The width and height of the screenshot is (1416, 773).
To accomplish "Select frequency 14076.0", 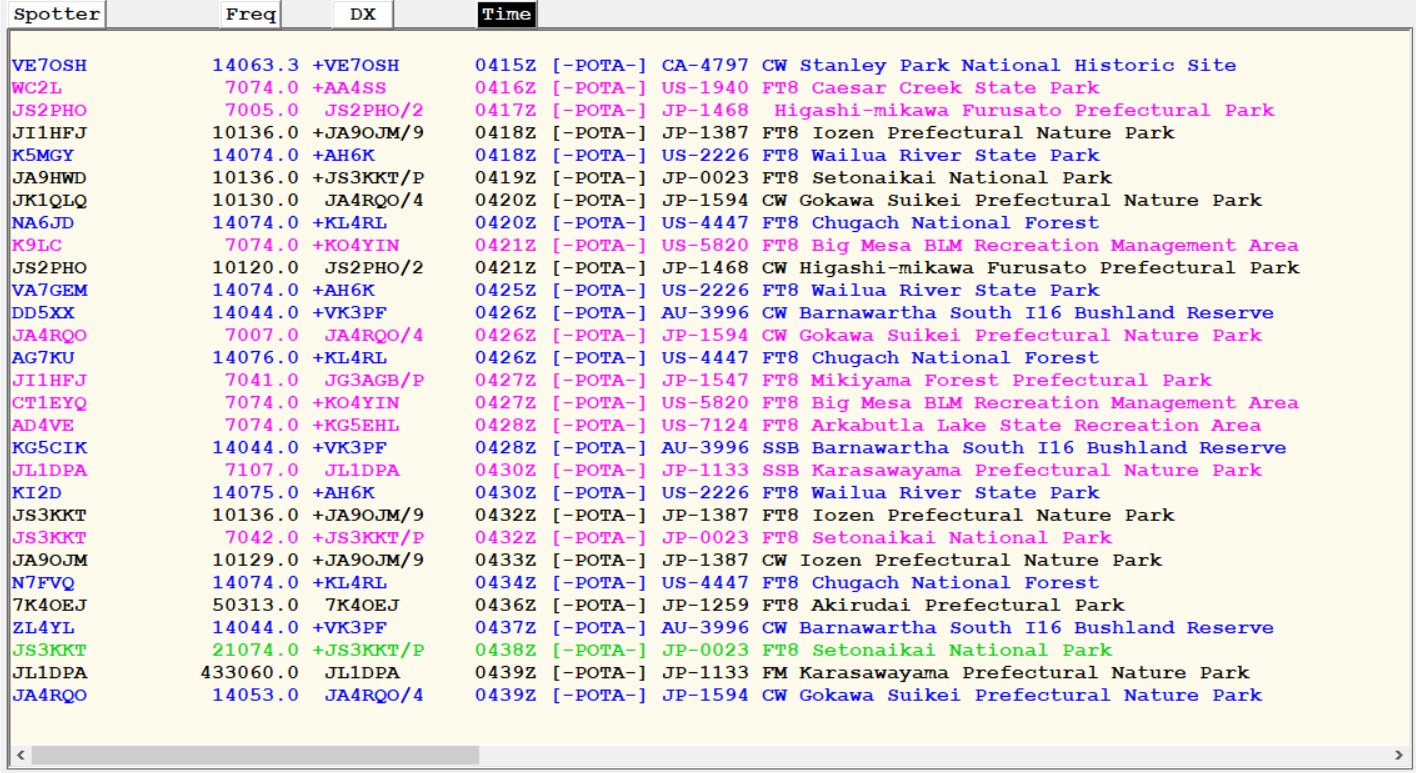I will pos(255,358).
